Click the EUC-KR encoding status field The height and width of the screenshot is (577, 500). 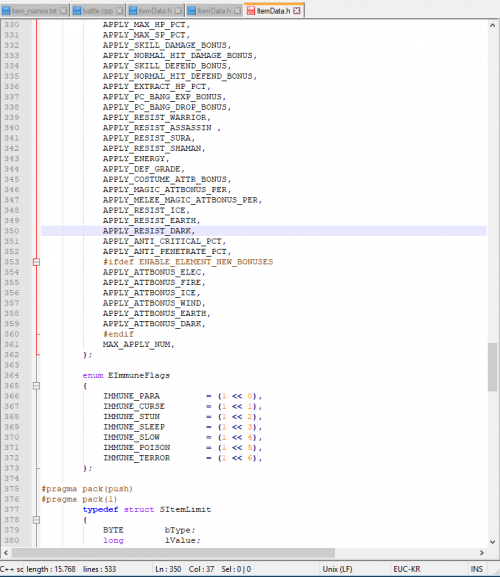407,569
